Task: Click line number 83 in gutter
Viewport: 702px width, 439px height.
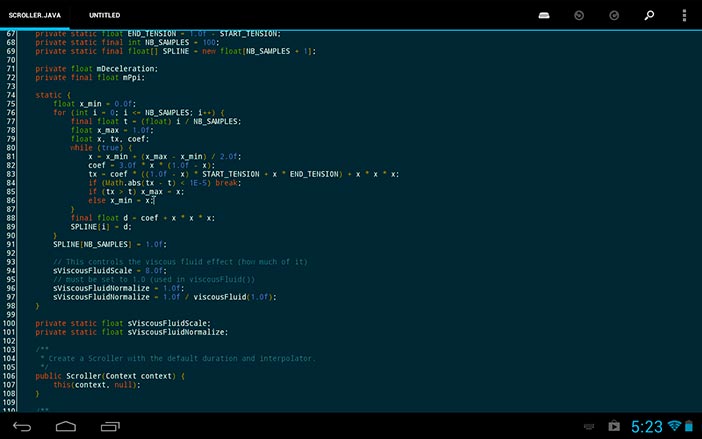Action: click(11, 174)
